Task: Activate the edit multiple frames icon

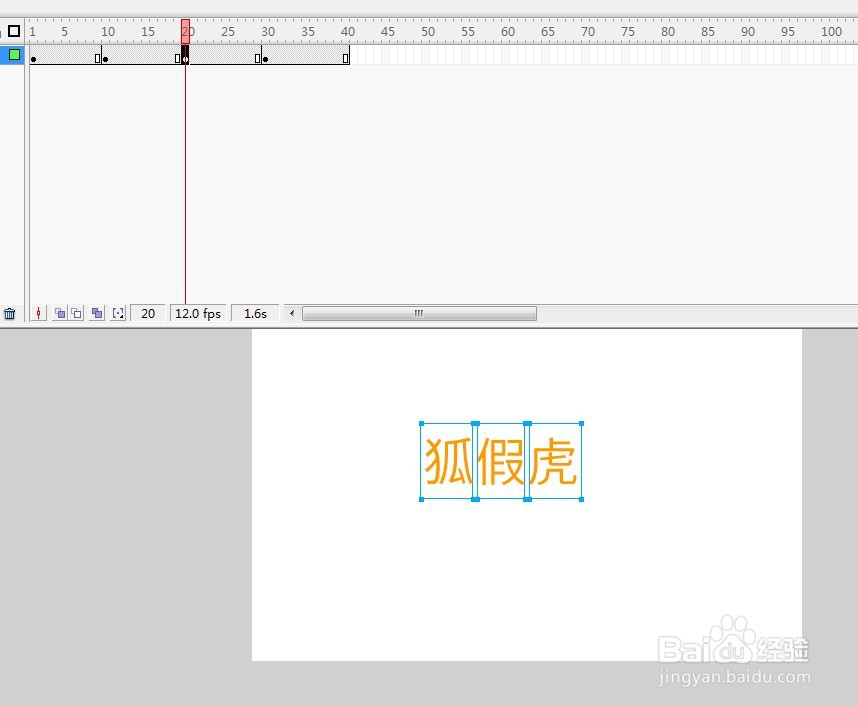Action: point(97,313)
